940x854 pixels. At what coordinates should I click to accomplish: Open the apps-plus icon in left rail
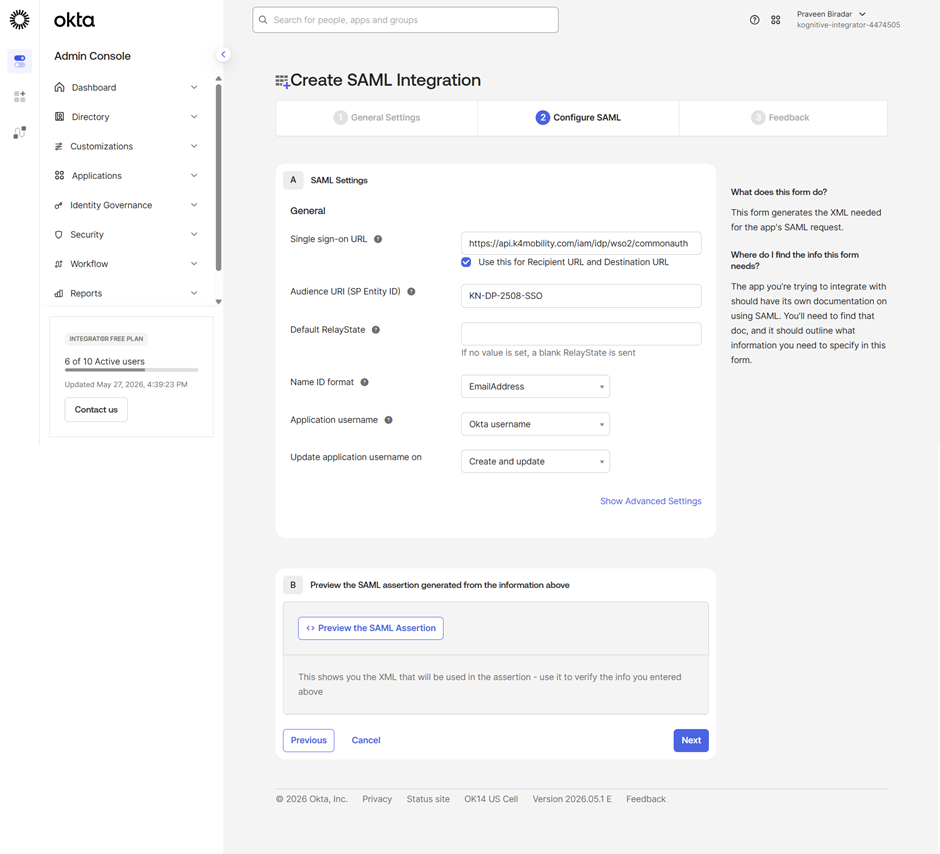[19, 96]
